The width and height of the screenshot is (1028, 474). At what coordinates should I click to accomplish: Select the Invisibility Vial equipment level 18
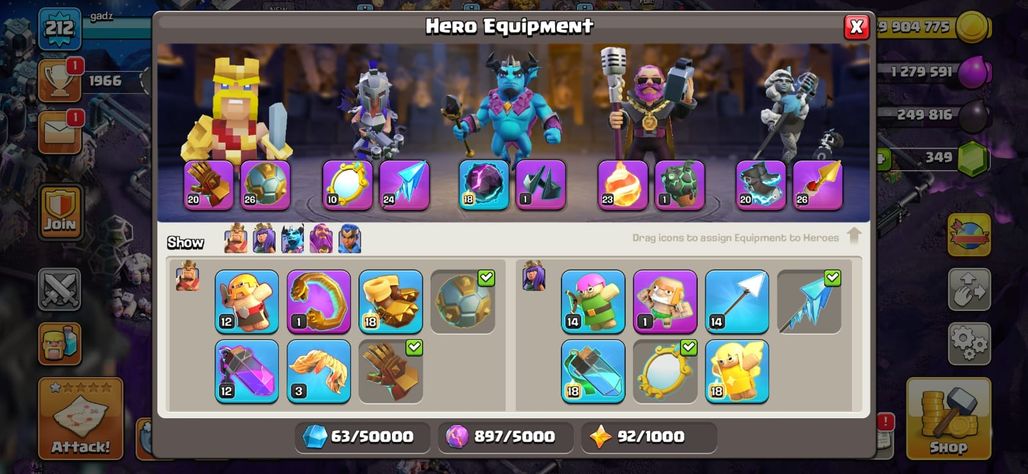point(593,371)
